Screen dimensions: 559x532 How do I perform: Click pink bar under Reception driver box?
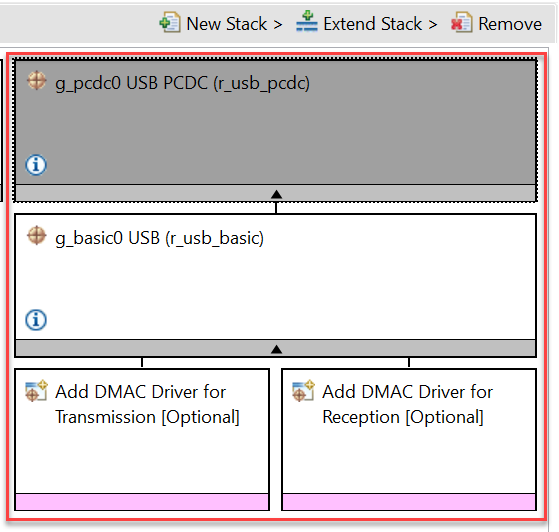409,502
